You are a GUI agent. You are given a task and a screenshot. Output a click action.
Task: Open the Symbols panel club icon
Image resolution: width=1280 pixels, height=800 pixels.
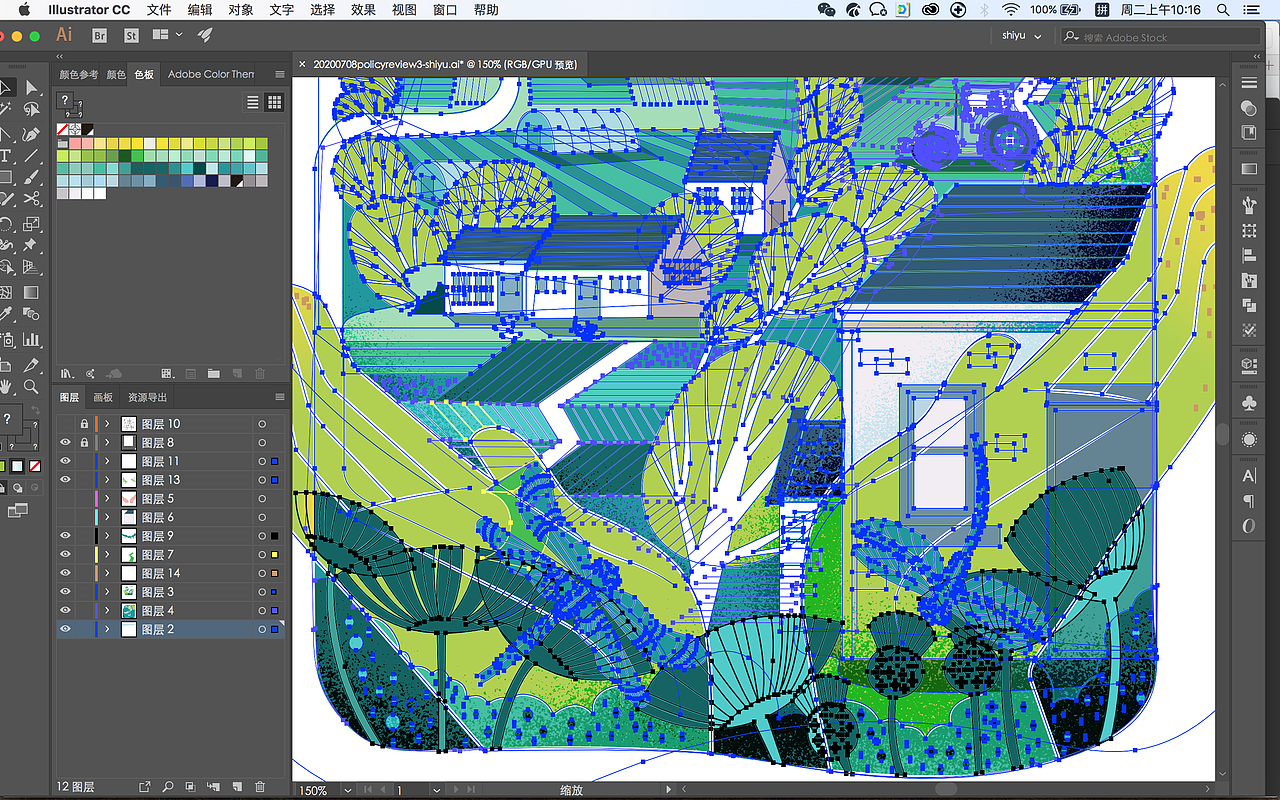(x=1248, y=402)
